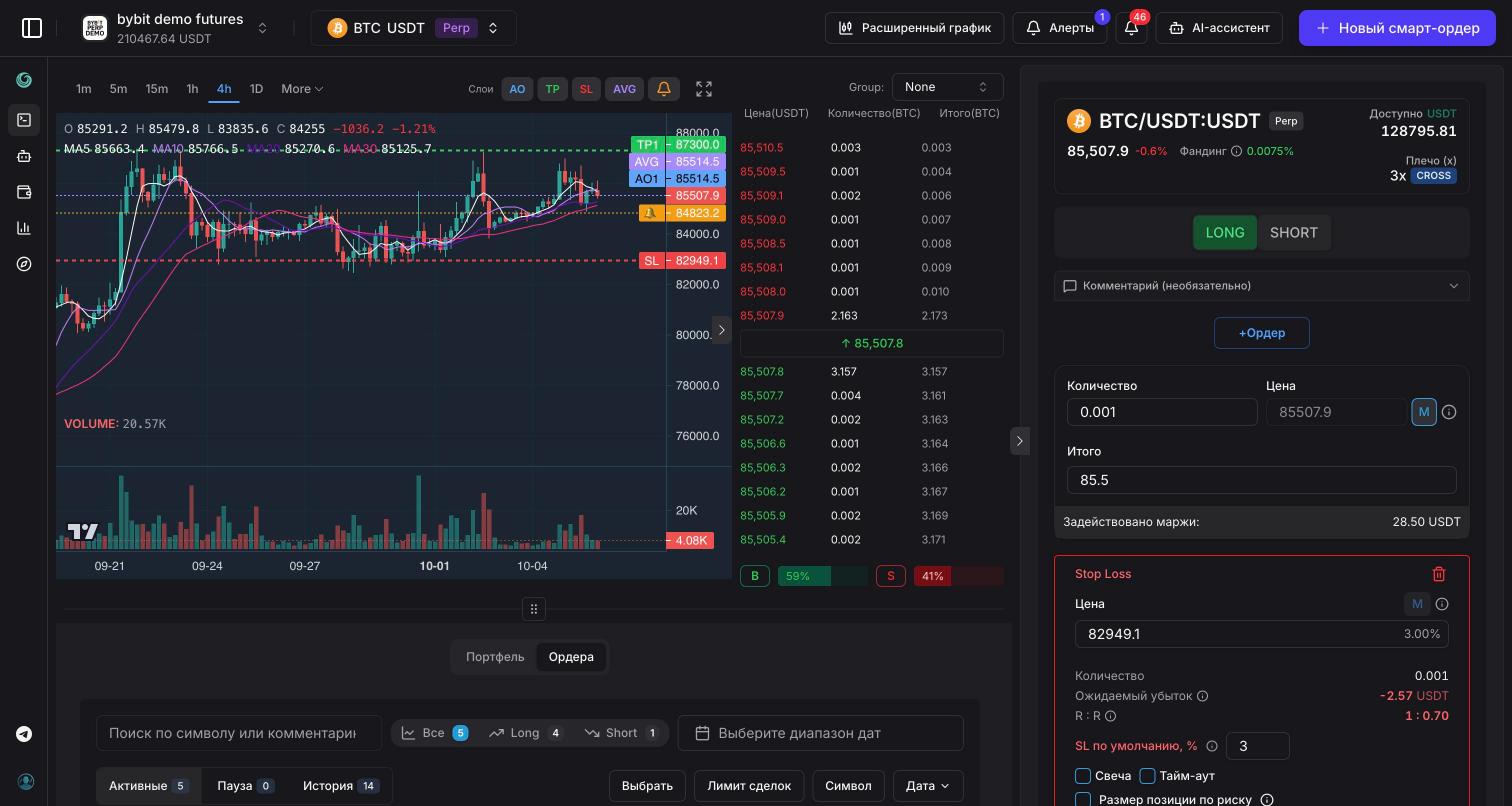The height and width of the screenshot is (806, 1512).
Task: Open the compass explore sidebar icon
Action: tap(24, 264)
